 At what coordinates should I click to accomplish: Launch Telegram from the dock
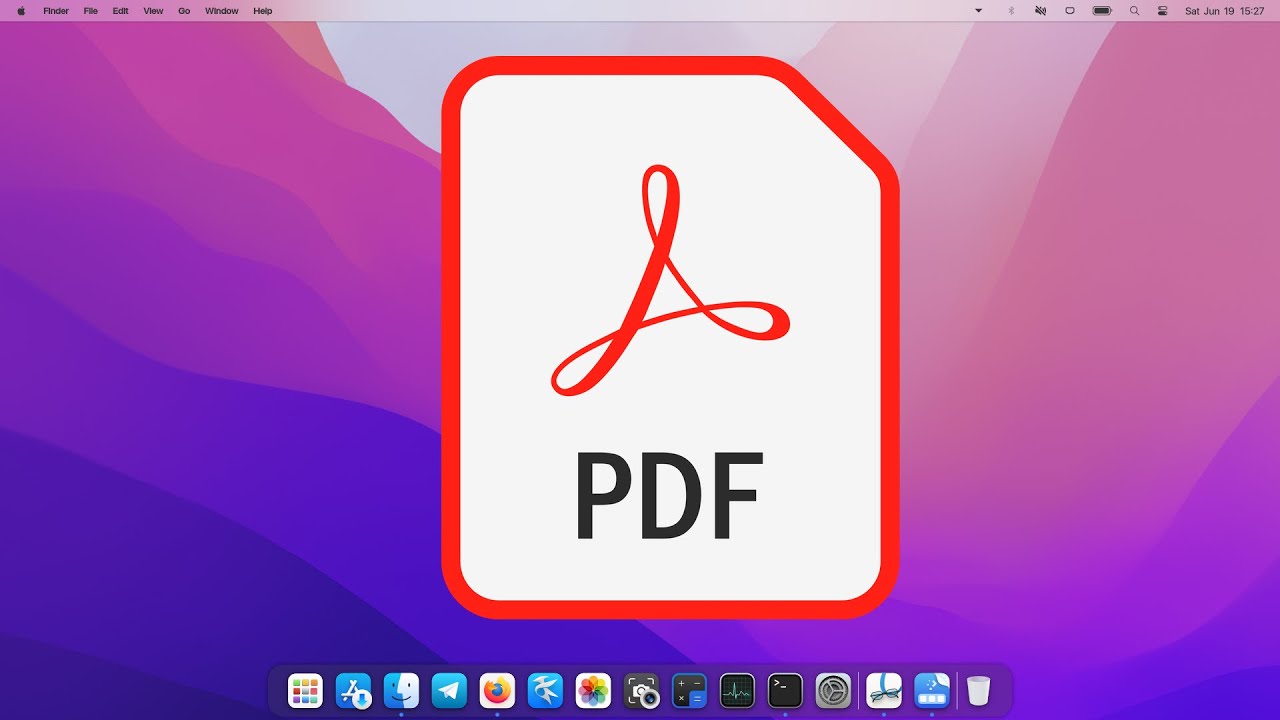point(449,691)
